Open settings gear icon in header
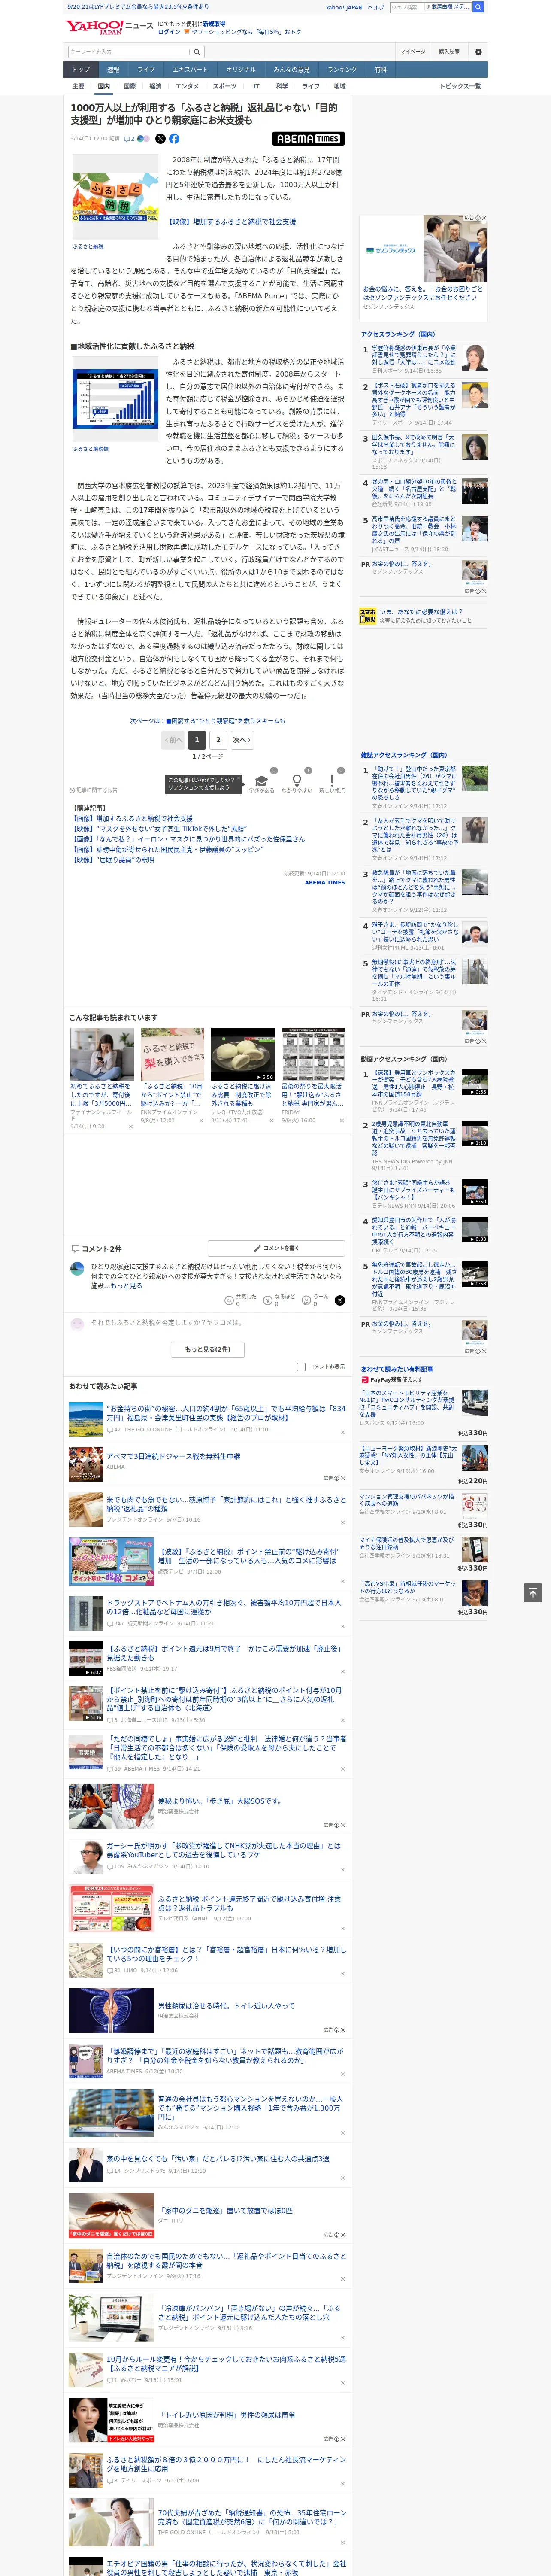The image size is (551, 2576). 478,51
